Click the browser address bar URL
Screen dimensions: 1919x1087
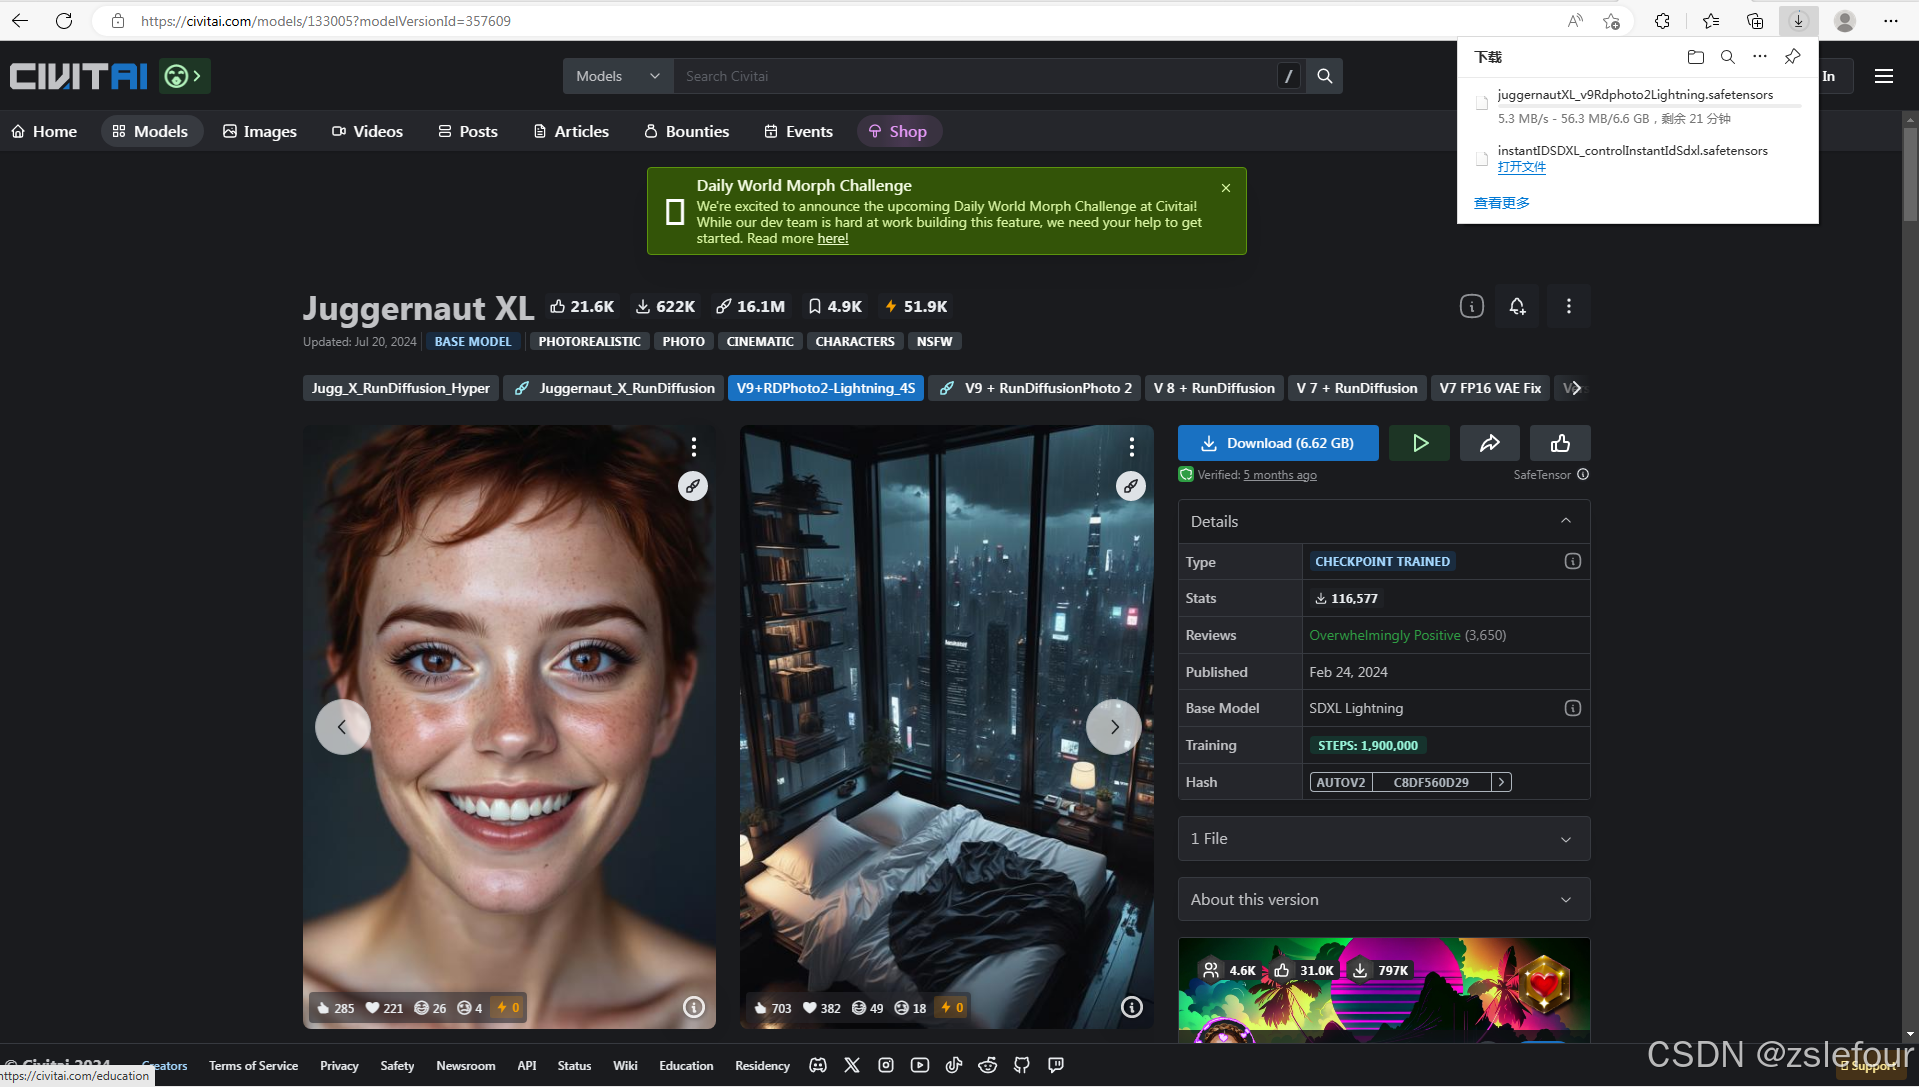tap(326, 20)
